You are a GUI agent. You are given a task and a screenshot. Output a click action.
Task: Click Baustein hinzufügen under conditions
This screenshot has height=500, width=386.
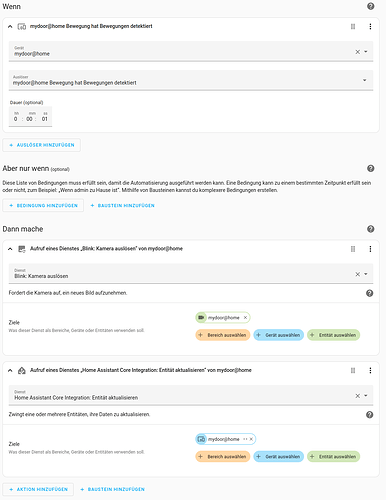pos(122,205)
